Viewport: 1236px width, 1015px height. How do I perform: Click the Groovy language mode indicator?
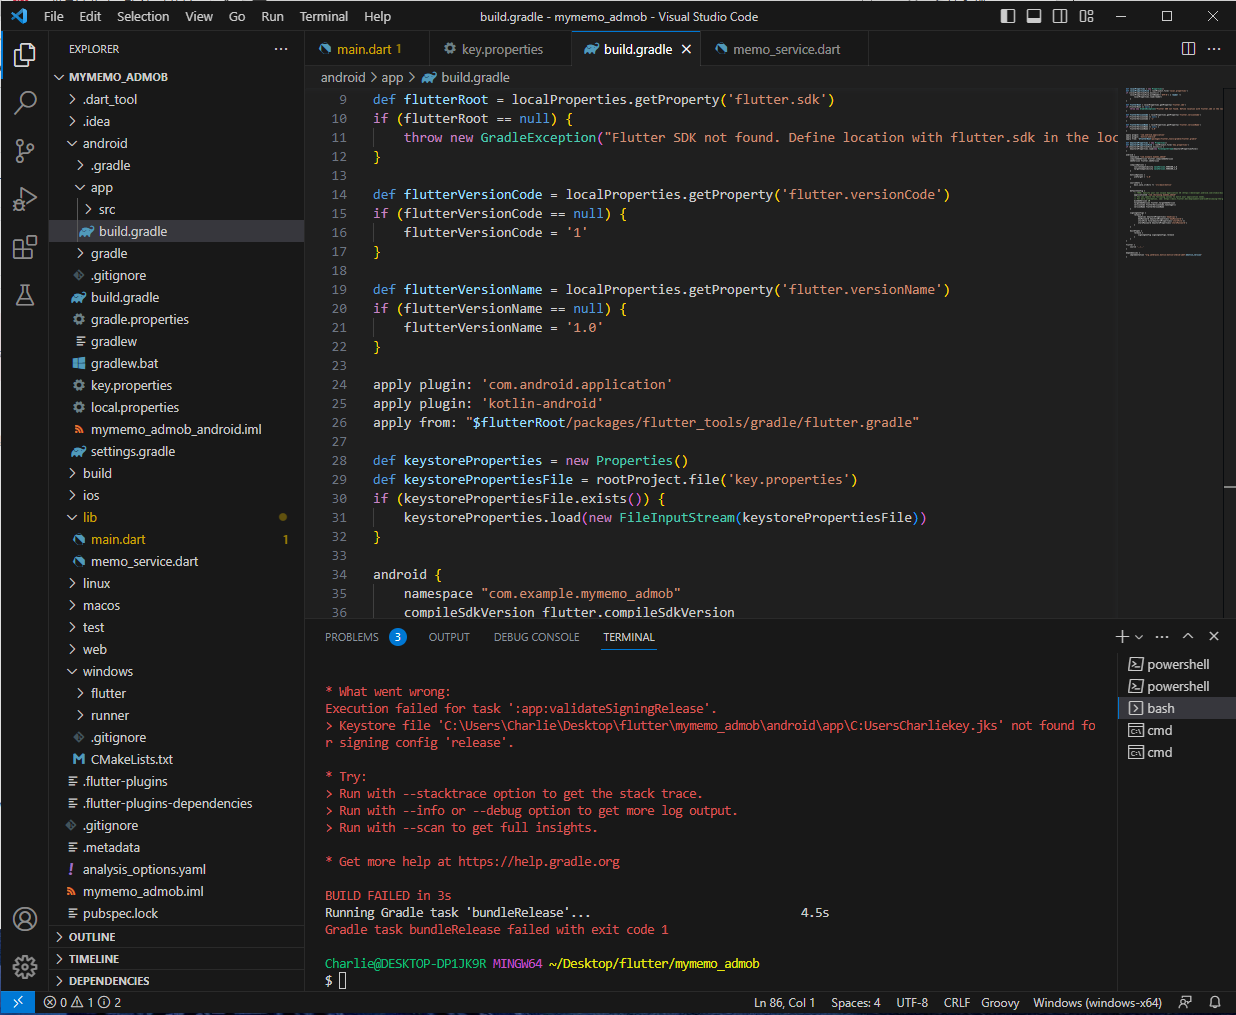tap(1000, 1002)
